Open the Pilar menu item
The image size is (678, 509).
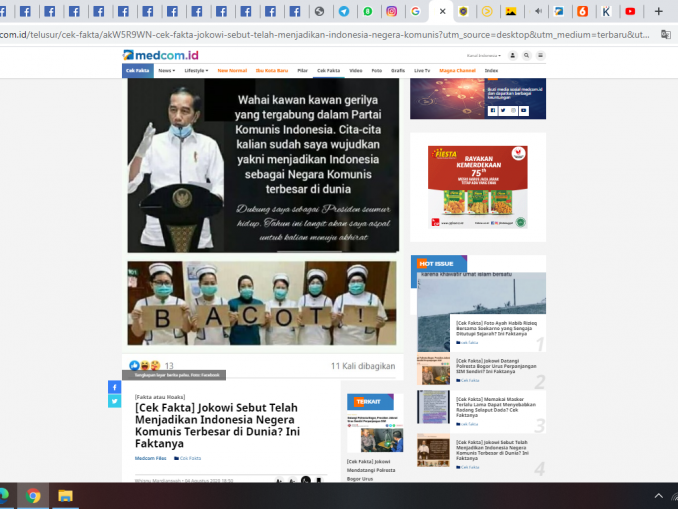(302, 70)
